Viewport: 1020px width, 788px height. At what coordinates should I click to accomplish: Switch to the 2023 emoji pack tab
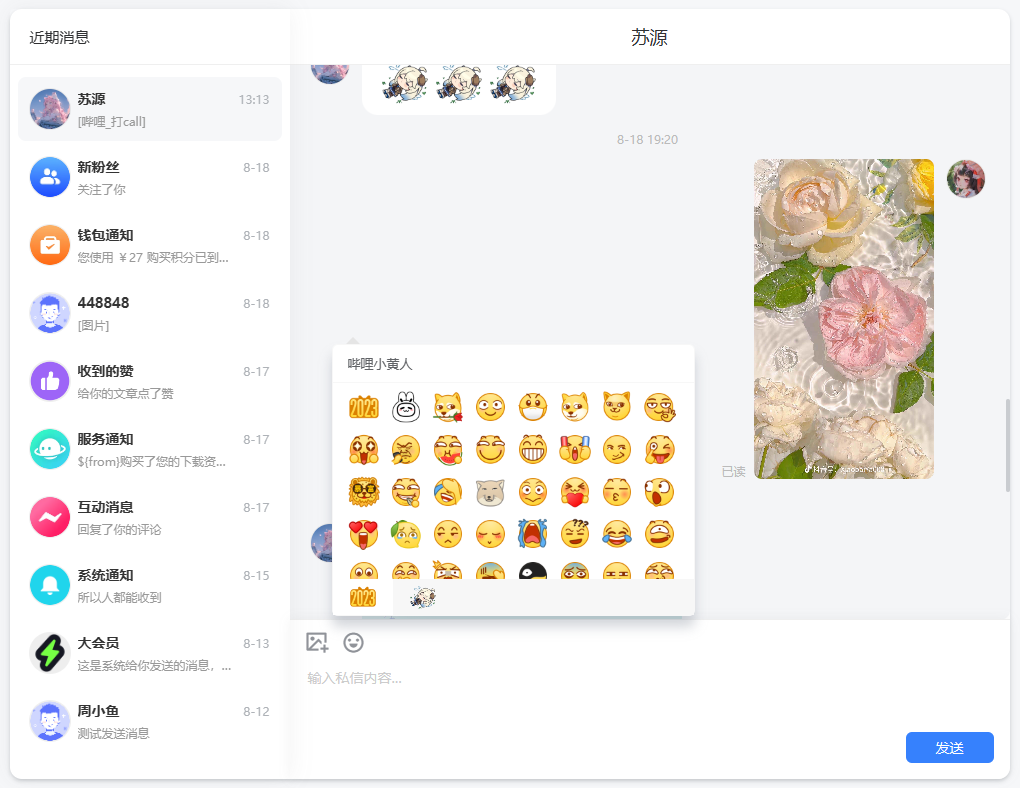[363, 597]
